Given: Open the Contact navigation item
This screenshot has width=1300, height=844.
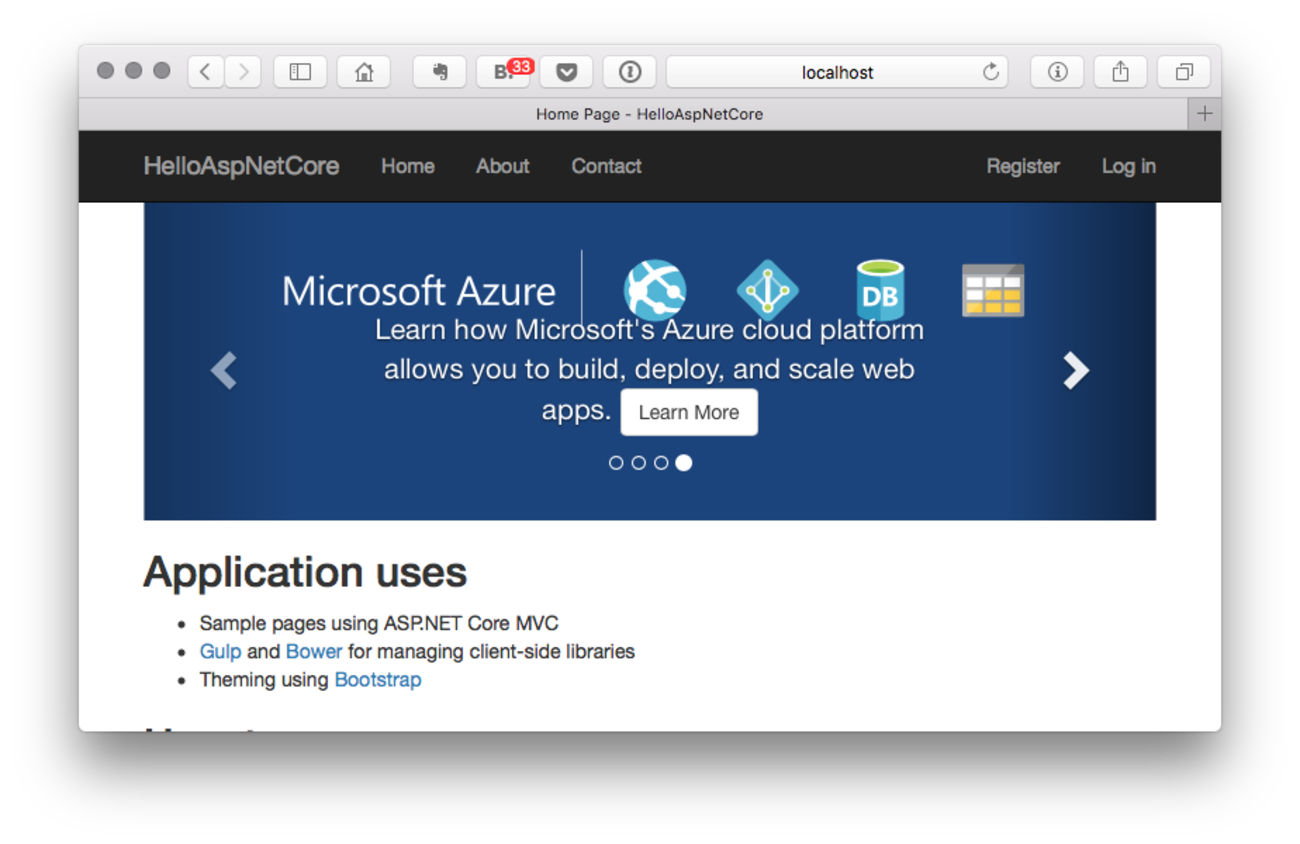Looking at the screenshot, I should coord(606,166).
